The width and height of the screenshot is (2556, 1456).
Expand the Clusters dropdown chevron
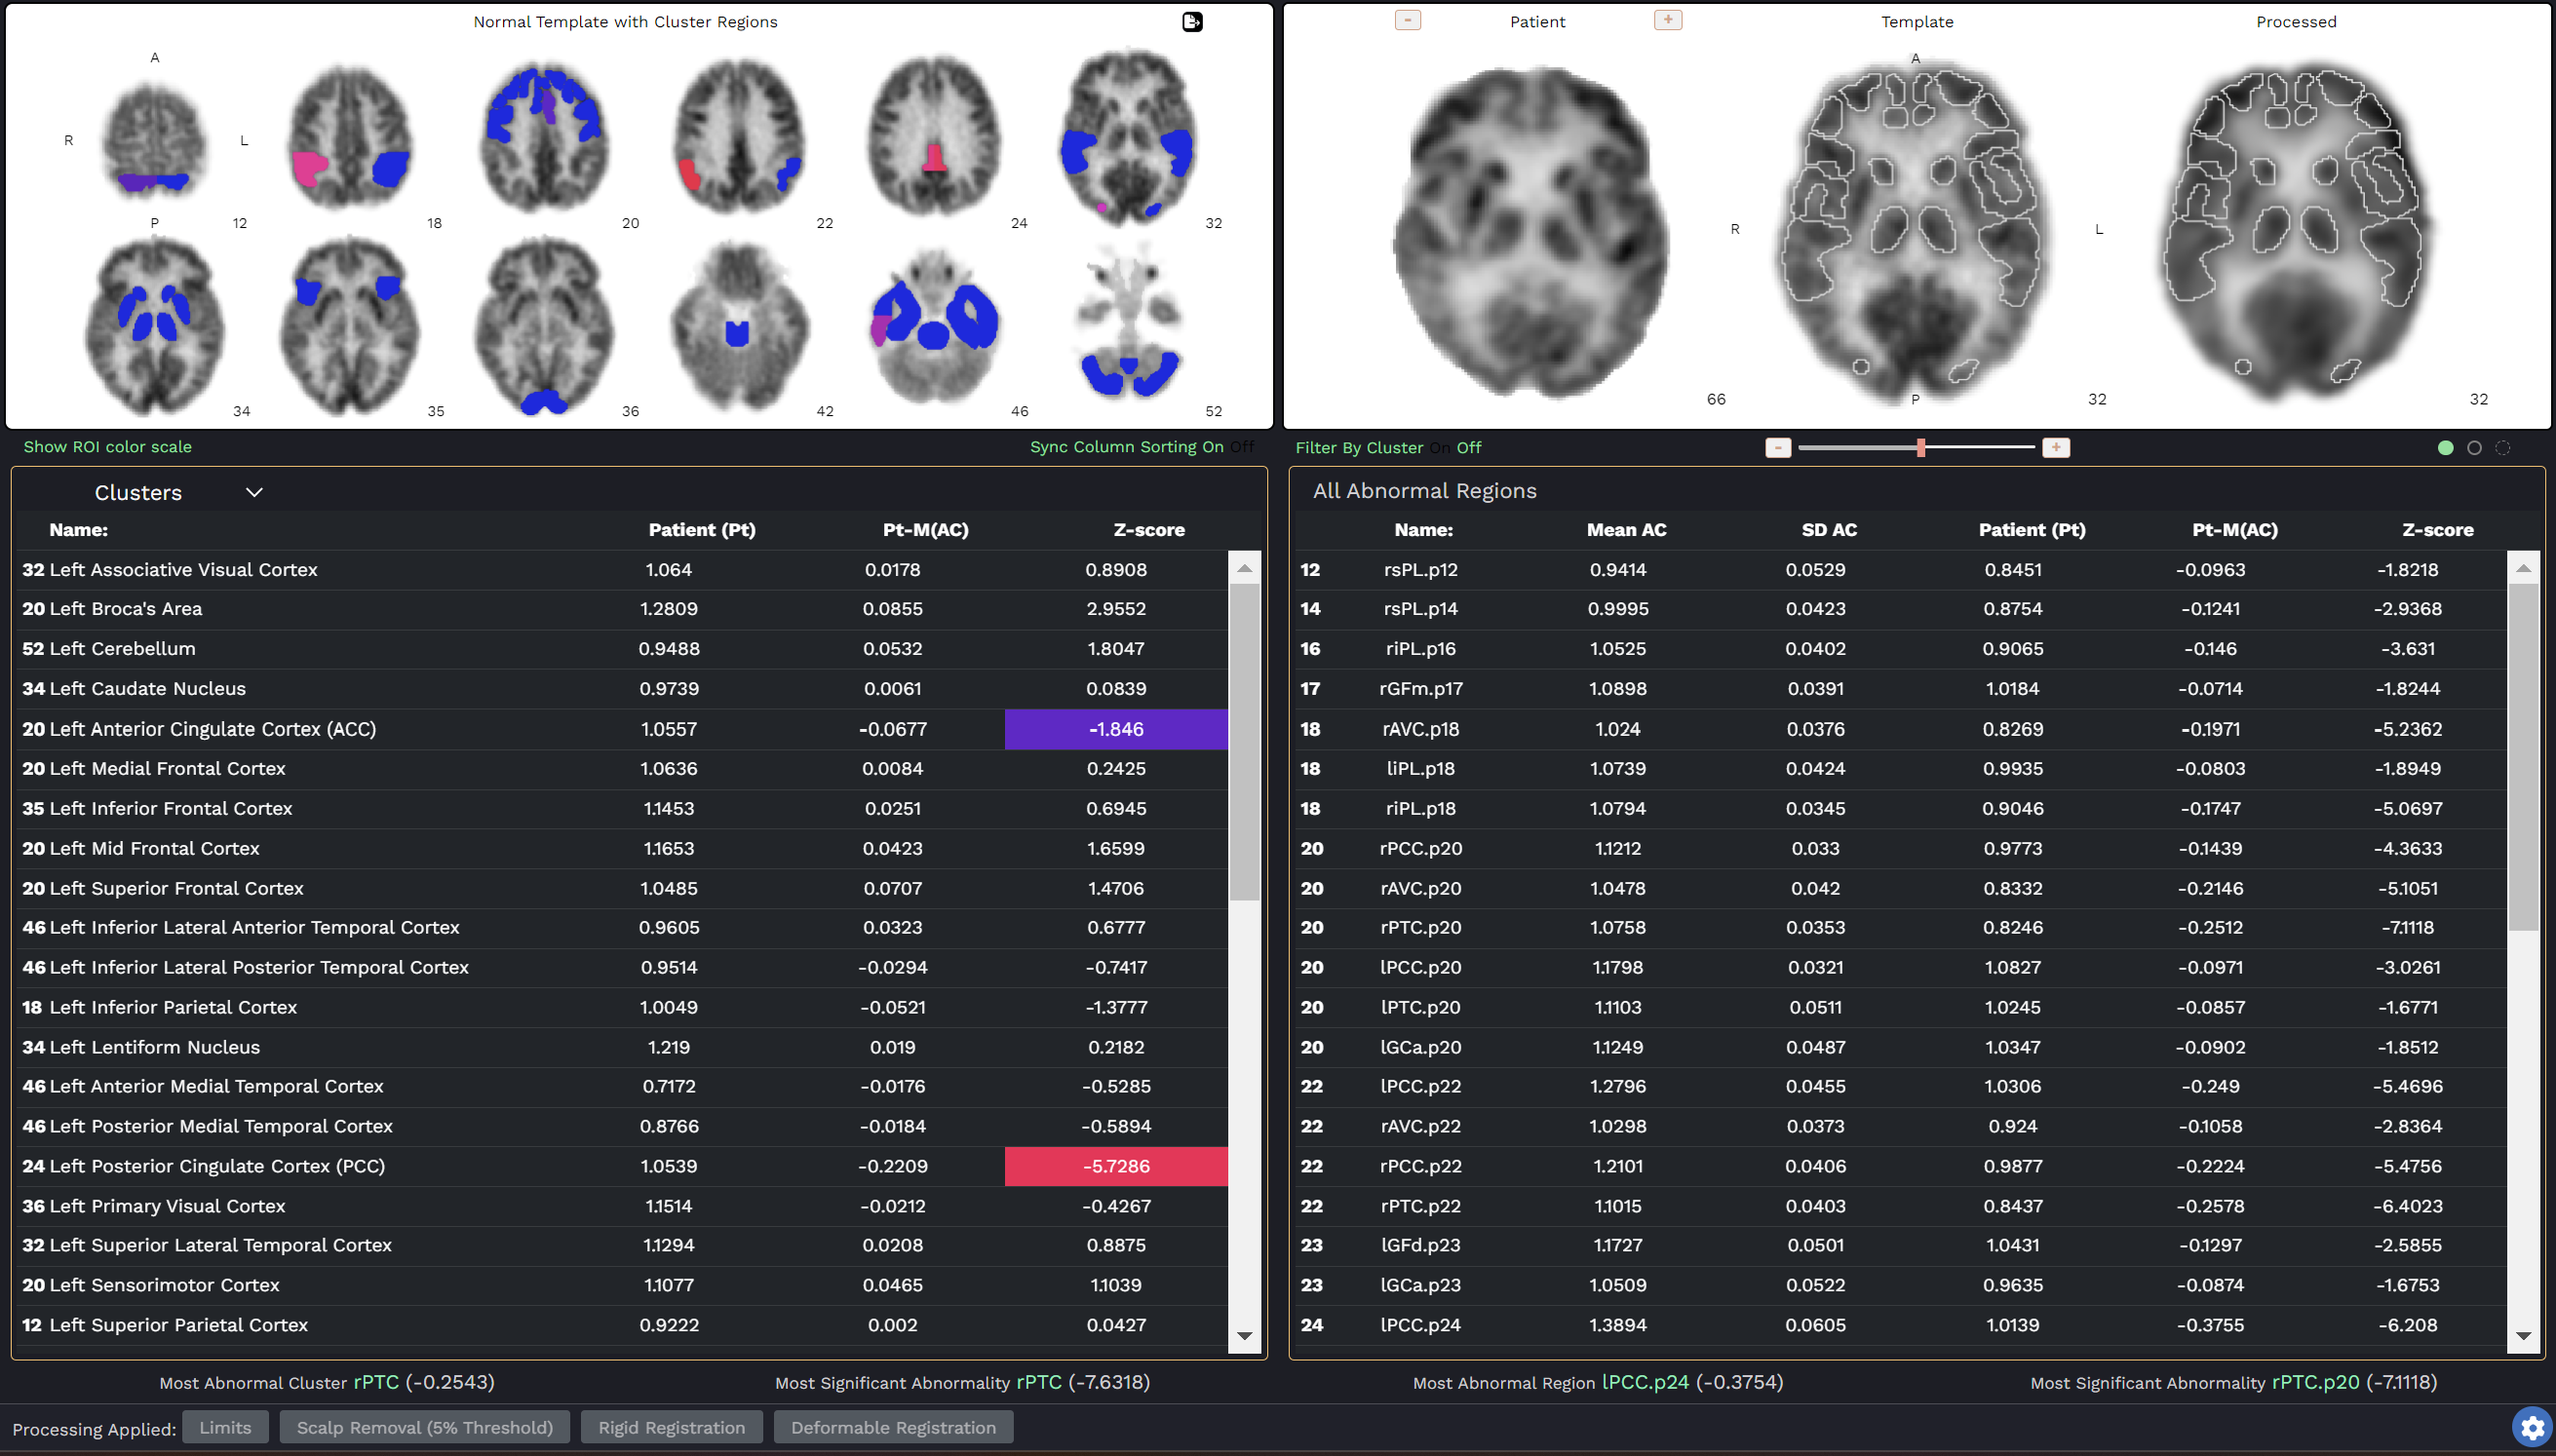tap(254, 492)
